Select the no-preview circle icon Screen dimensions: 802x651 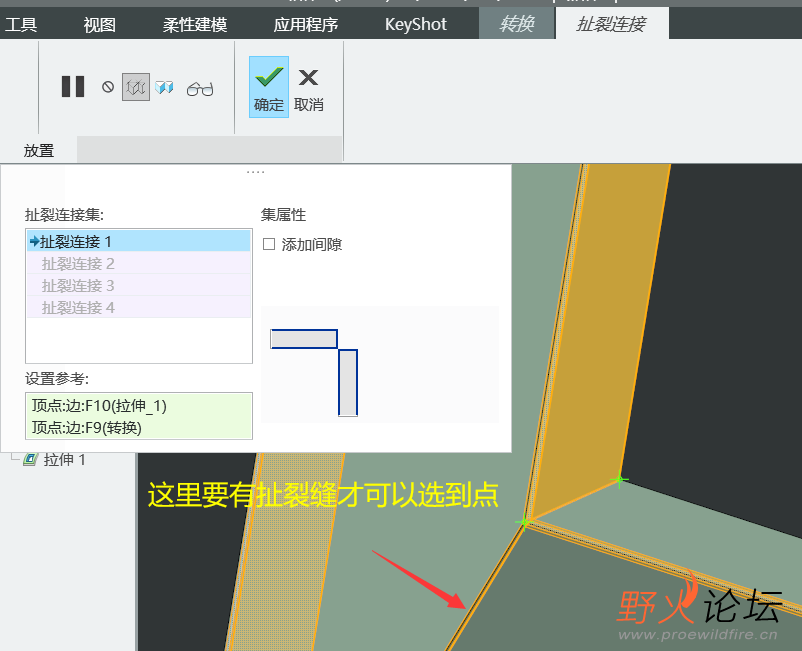click(x=108, y=87)
